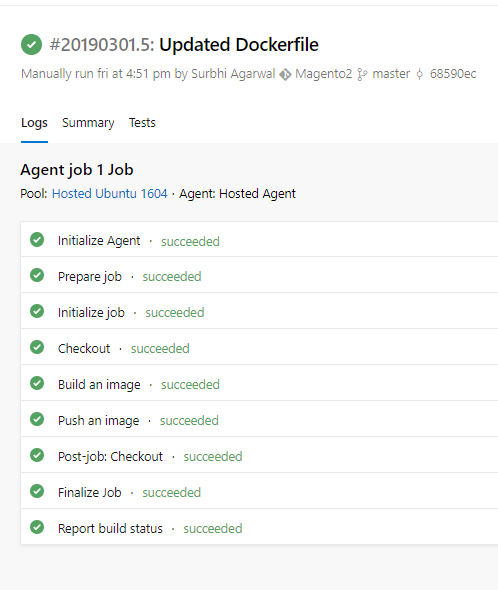Open the Initialize job step log

pos(259,312)
